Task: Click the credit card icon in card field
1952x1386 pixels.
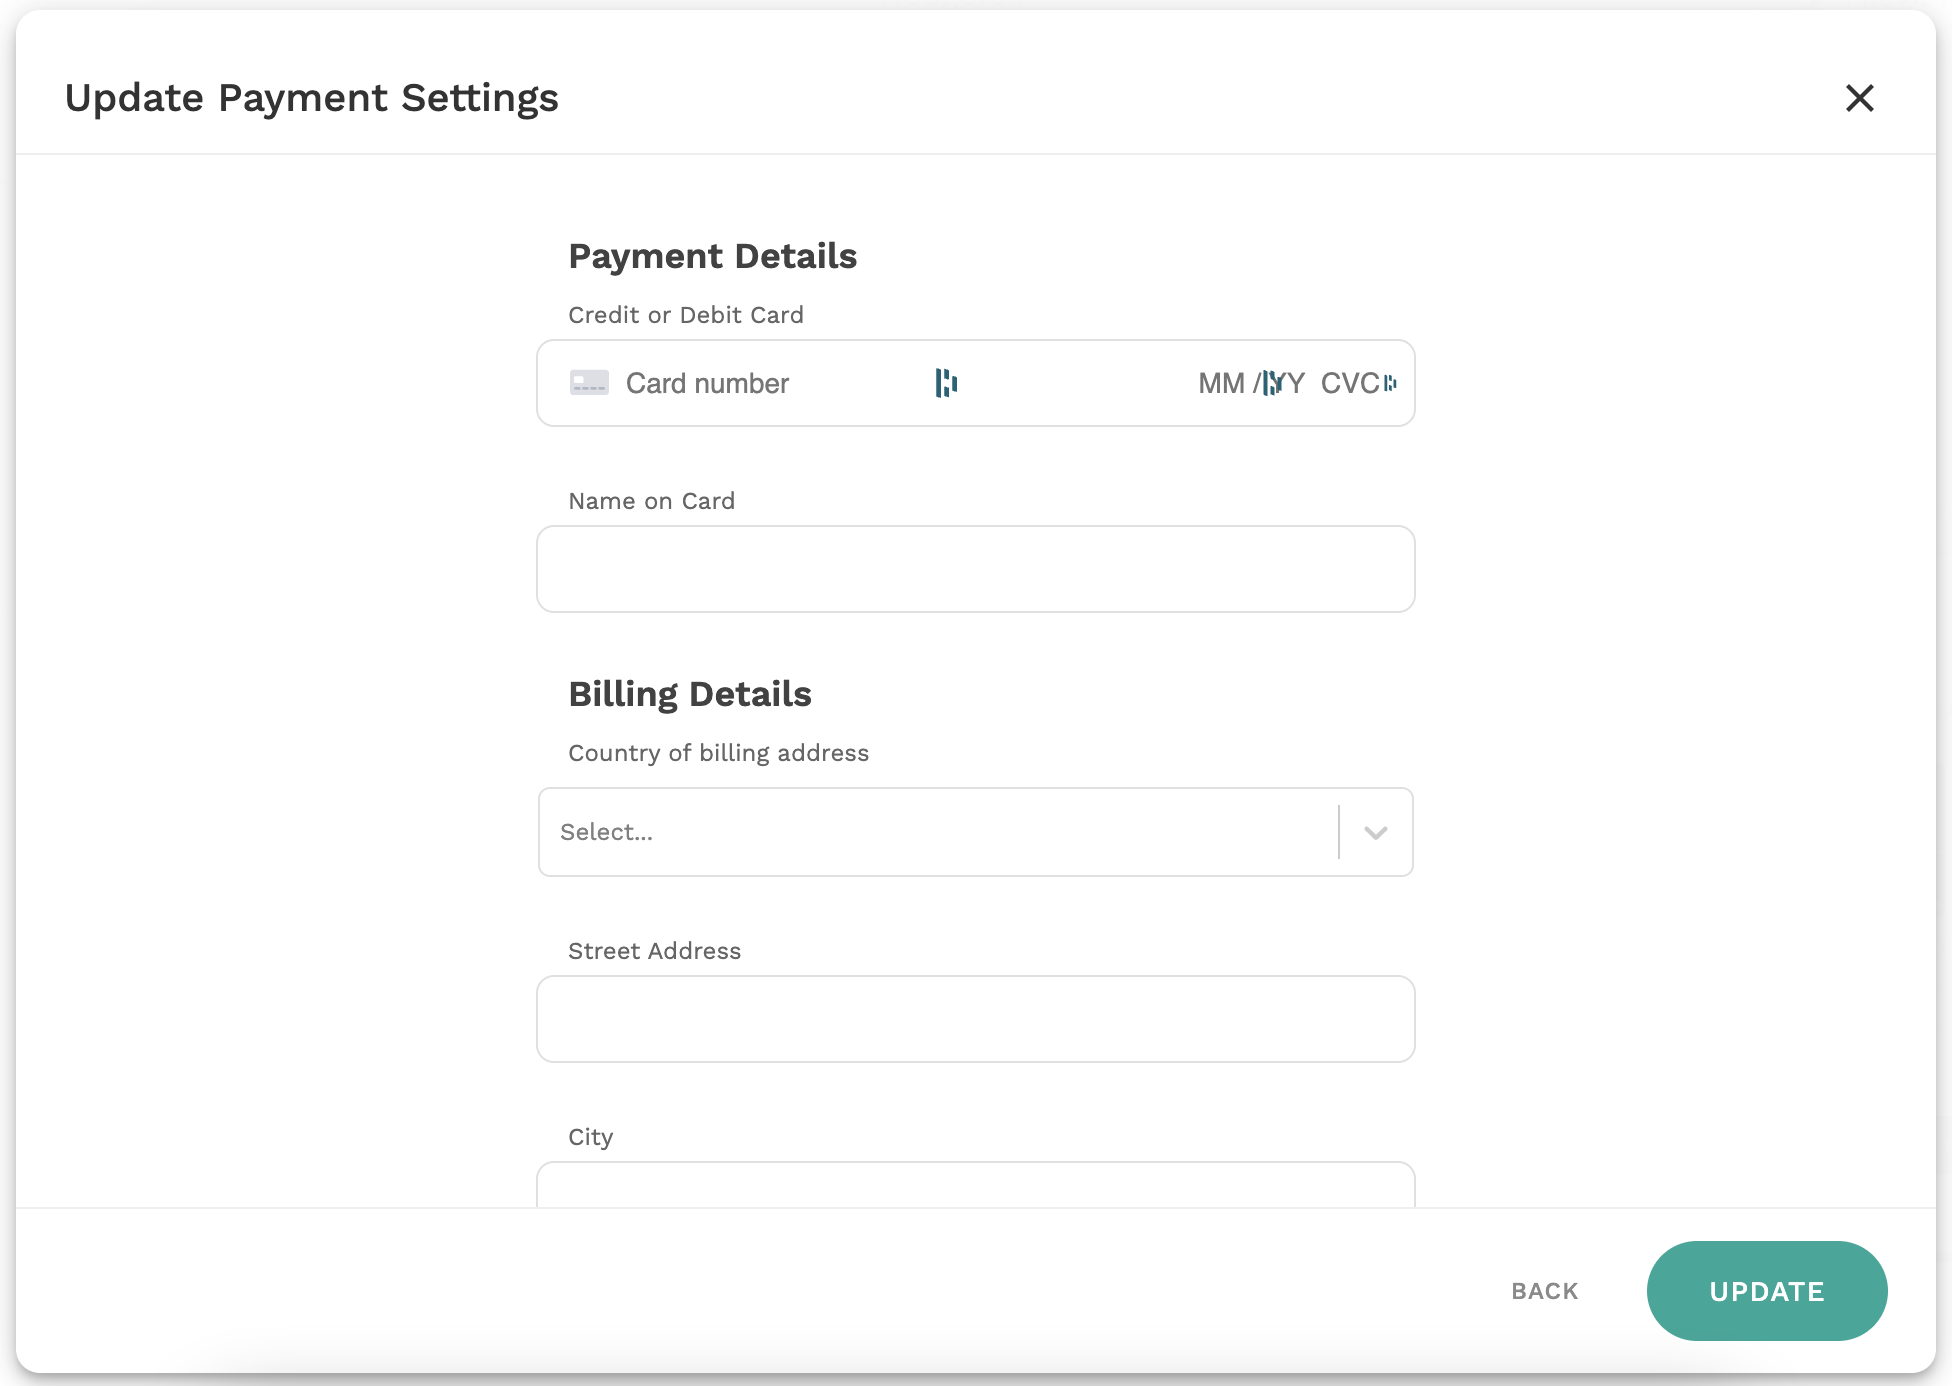Action: (589, 383)
